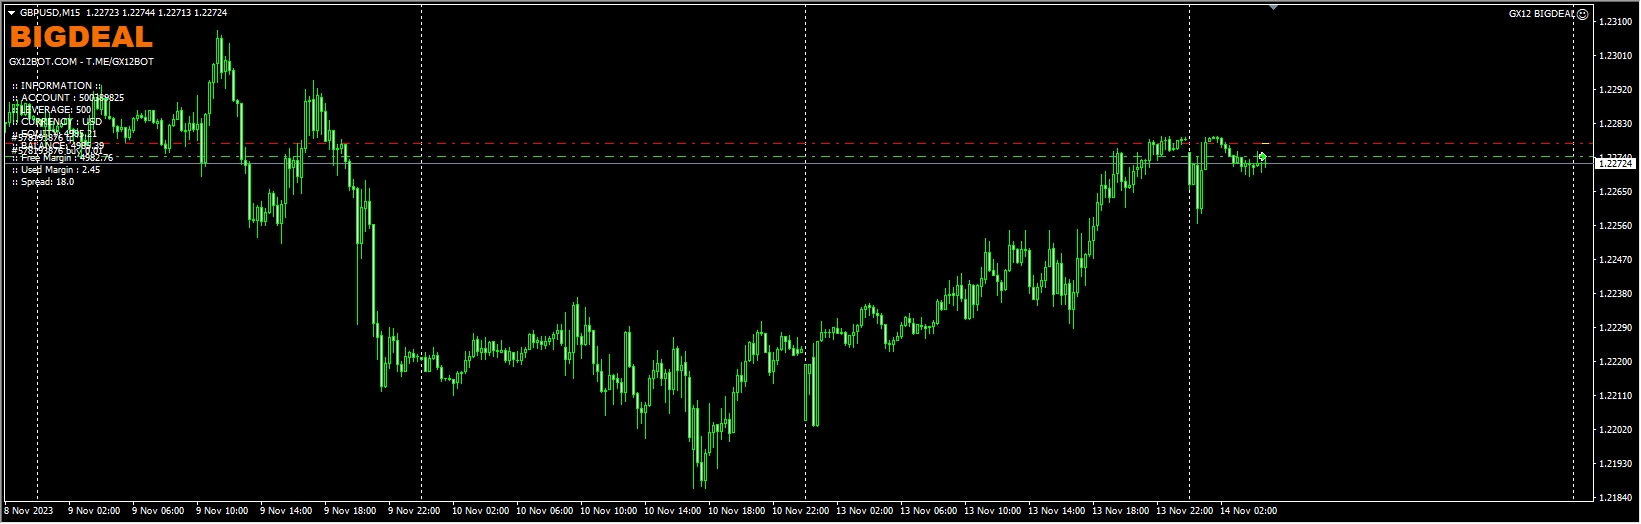Viewport: 1641px width, 524px height.
Task: Click the ':: INFORMATION ::' header line
Action: (56, 86)
